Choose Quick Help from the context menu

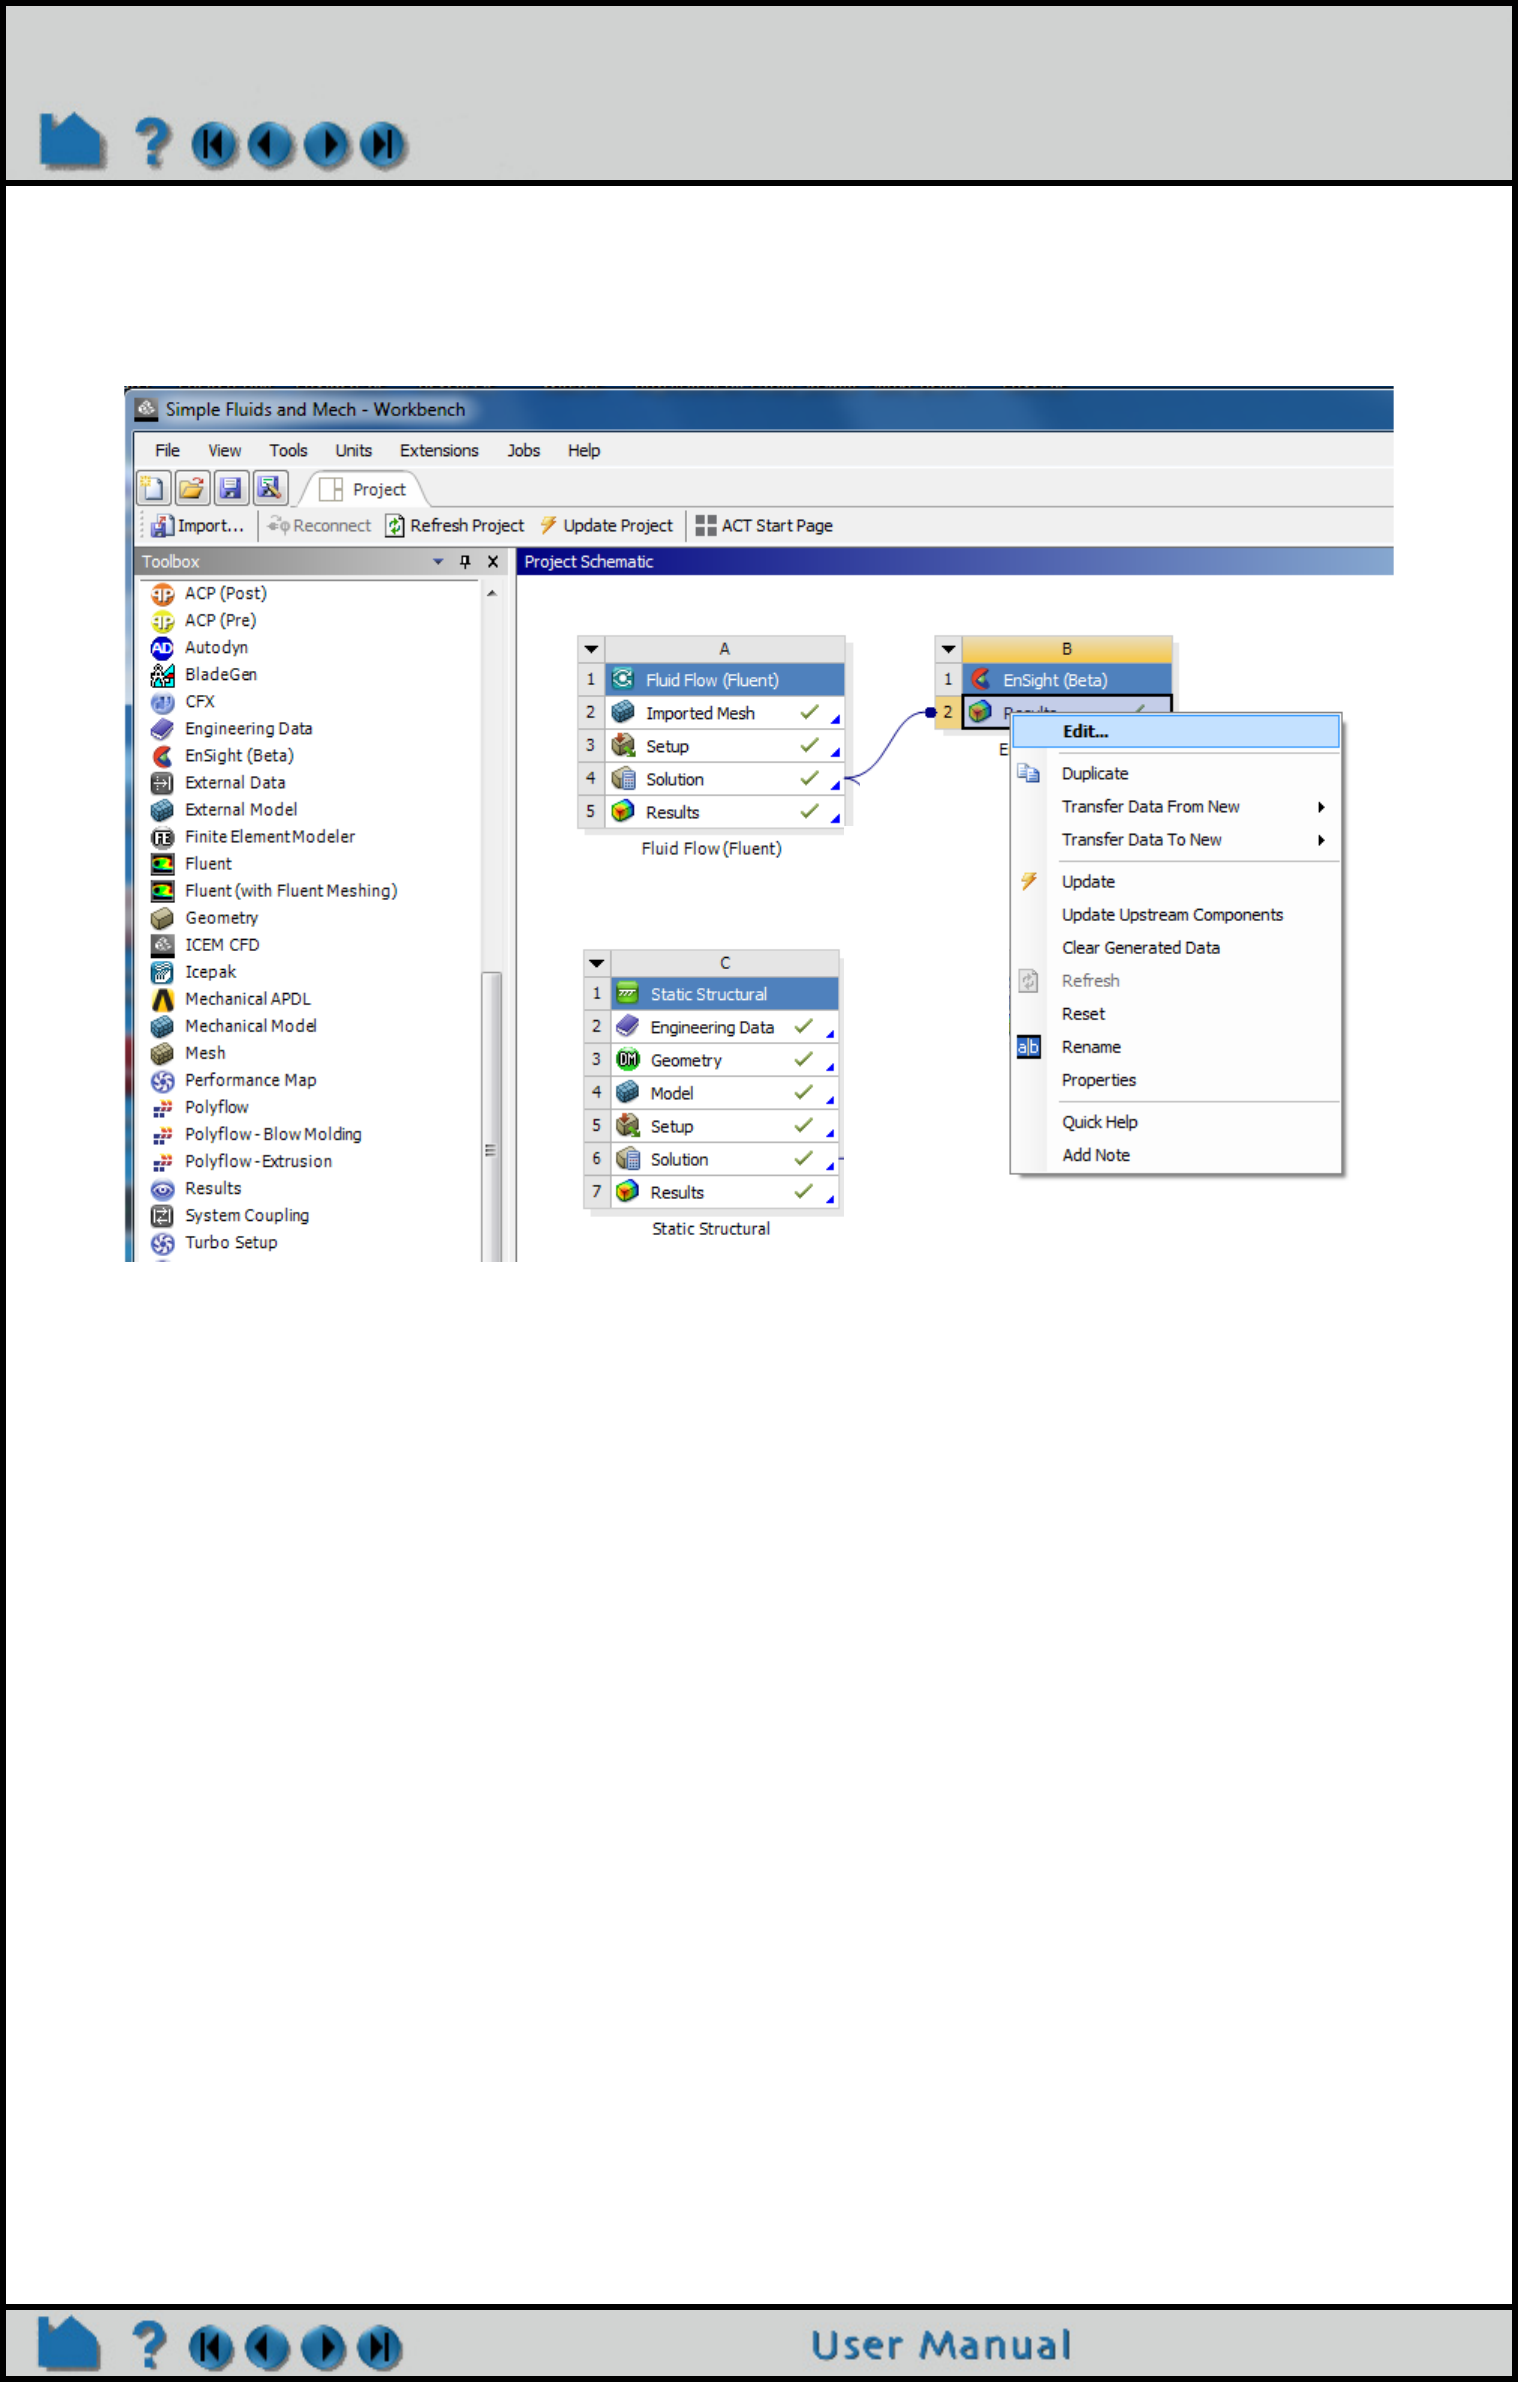tap(1176, 1122)
